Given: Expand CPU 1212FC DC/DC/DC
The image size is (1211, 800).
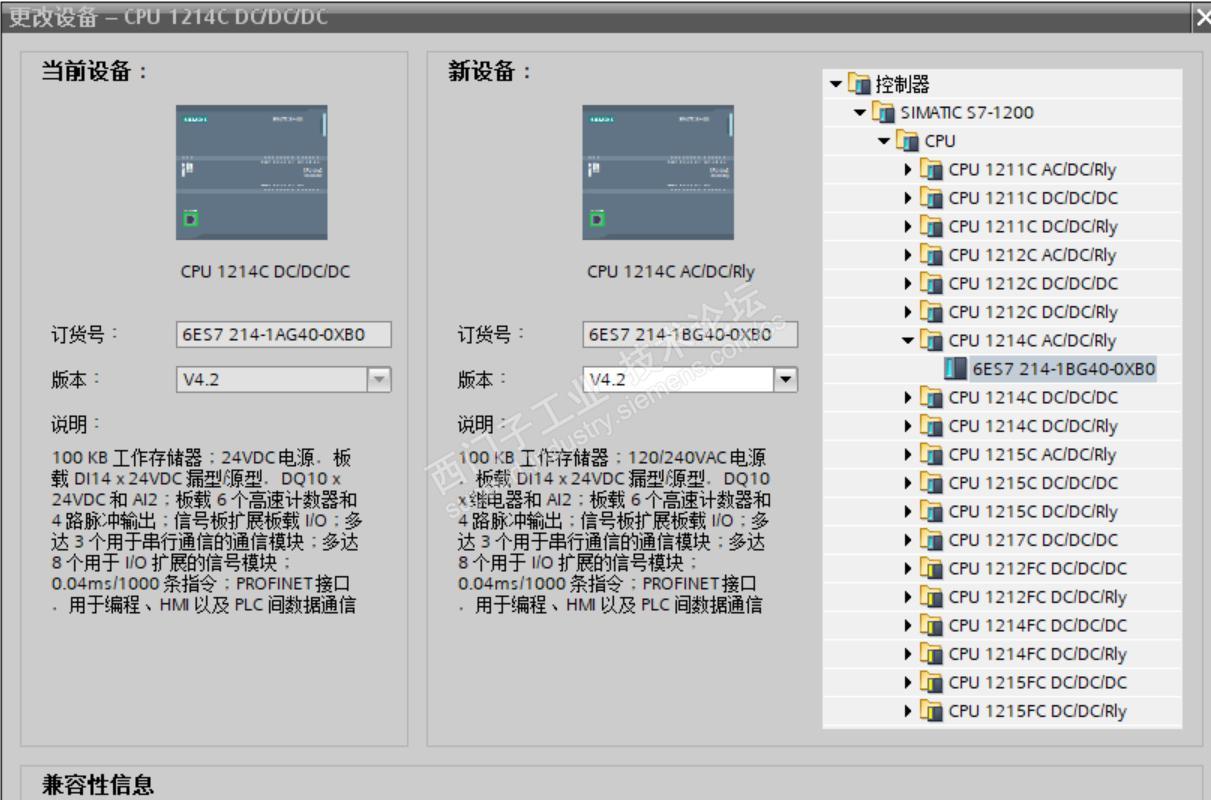Looking at the screenshot, I should click(x=908, y=569).
